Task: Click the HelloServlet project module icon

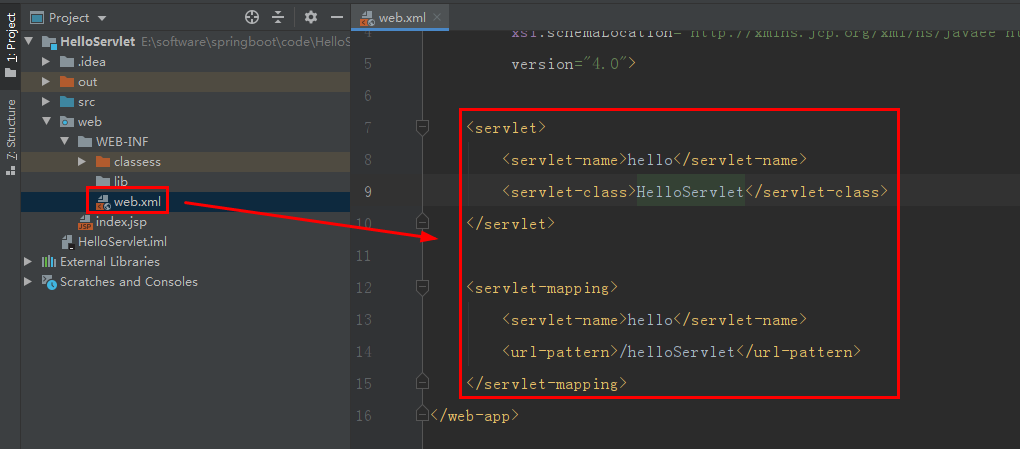Action: coord(49,42)
